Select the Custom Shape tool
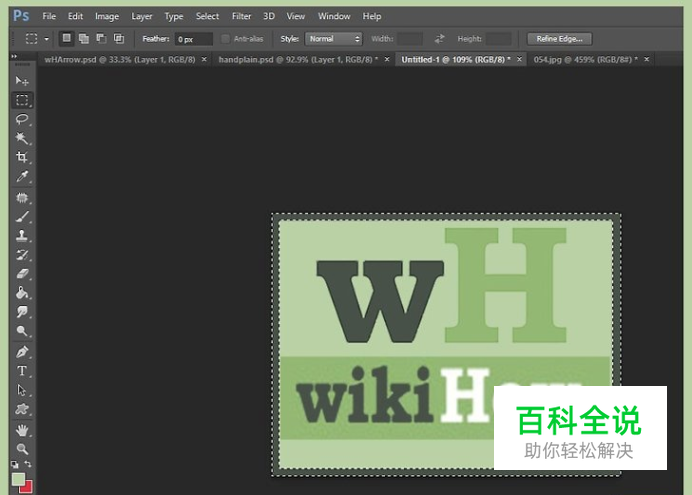This screenshot has height=495, width=692. tap(22, 409)
